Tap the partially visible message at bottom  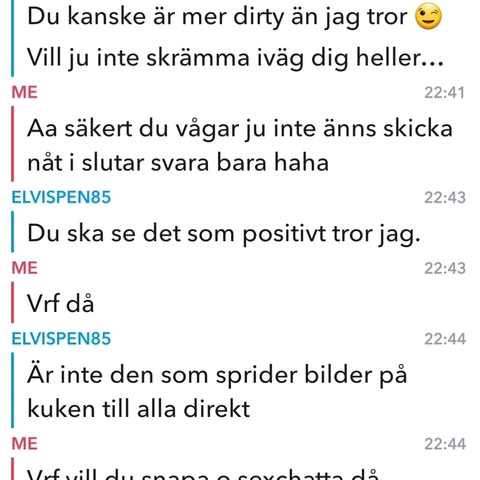[203, 474]
